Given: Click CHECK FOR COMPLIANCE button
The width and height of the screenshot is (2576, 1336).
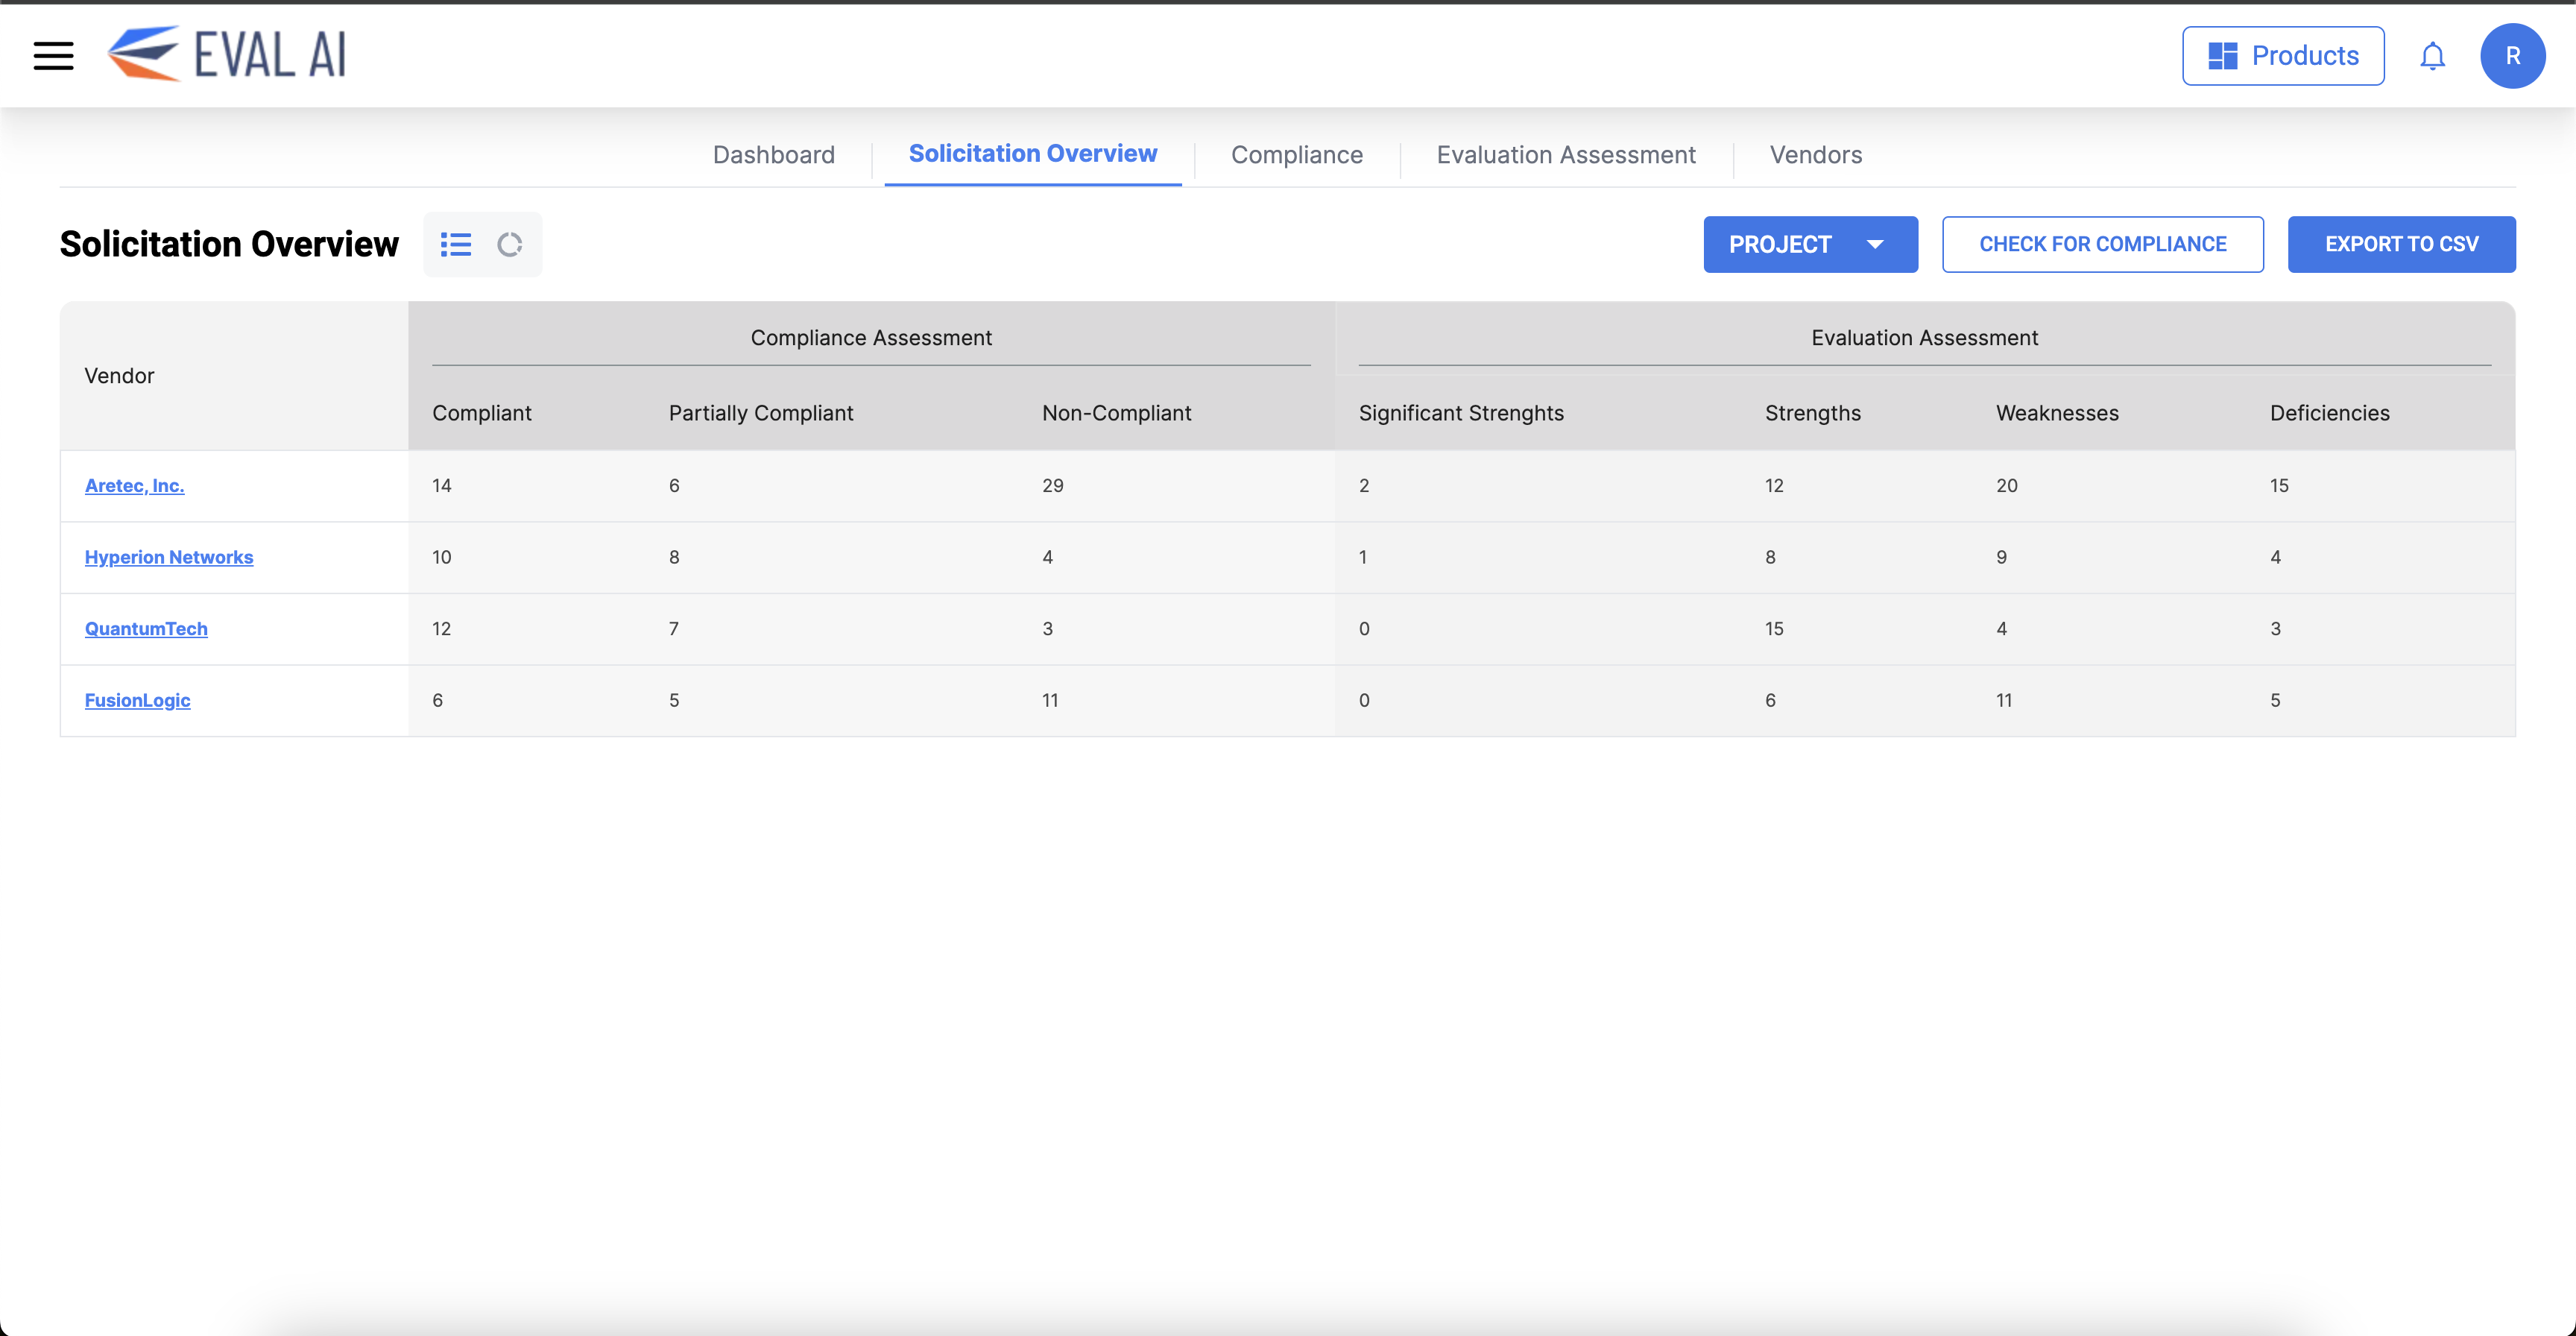Looking at the screenshot, I should [2102, 244].
